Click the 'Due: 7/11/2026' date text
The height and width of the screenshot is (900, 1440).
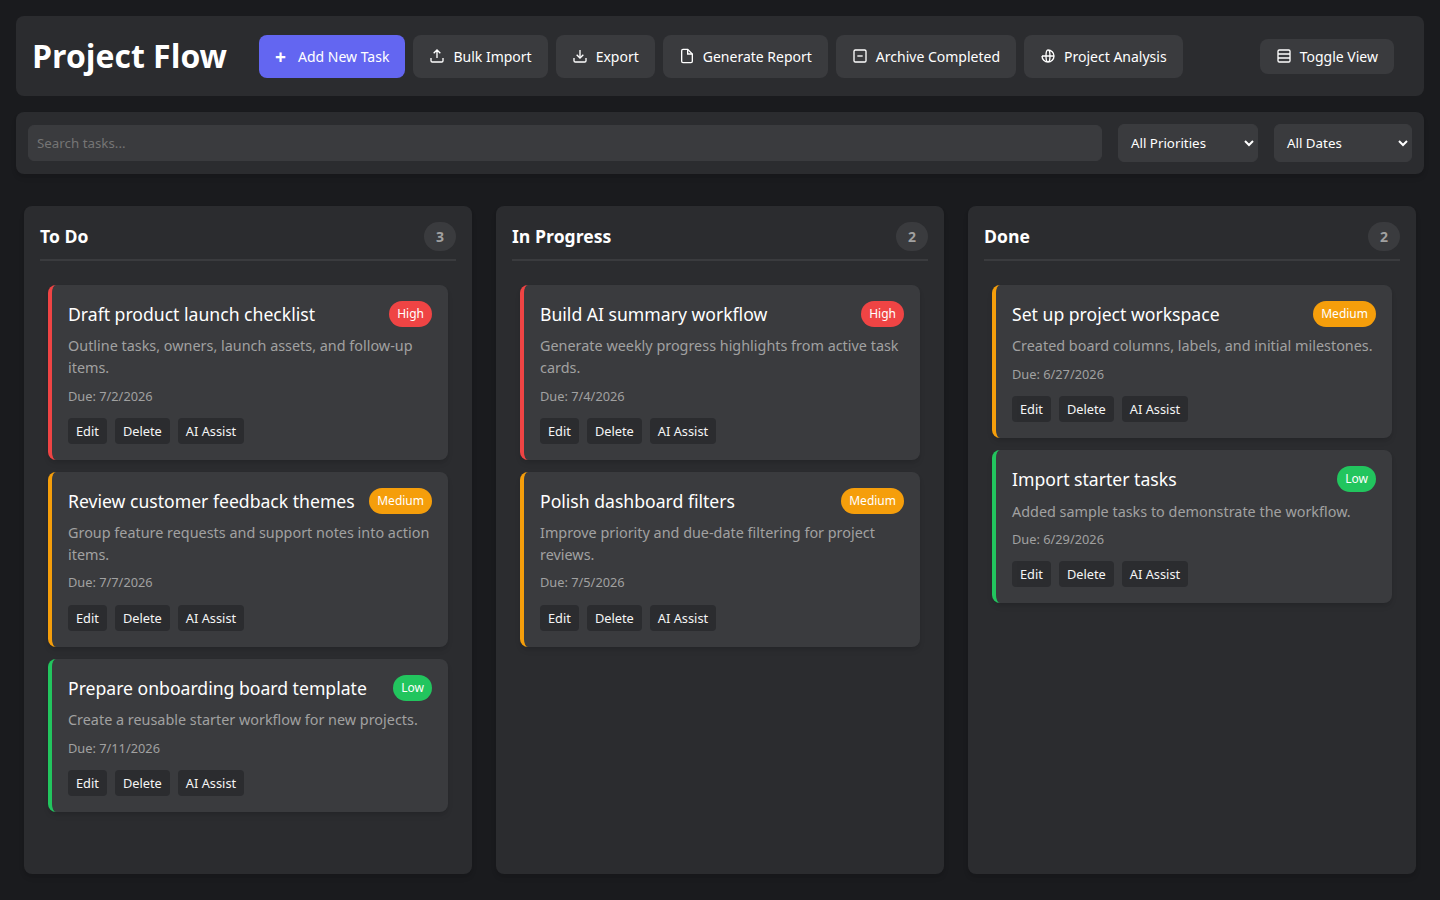click(114, 749)
